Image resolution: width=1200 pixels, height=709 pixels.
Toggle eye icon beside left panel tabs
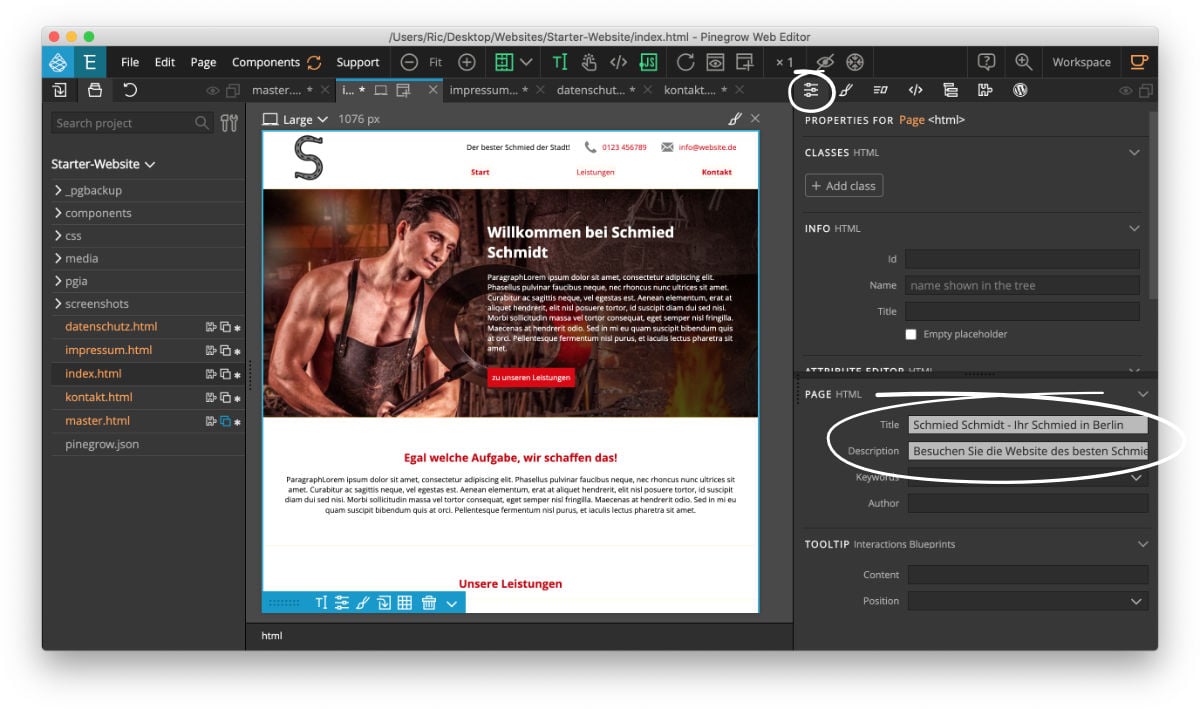point(213,91)
